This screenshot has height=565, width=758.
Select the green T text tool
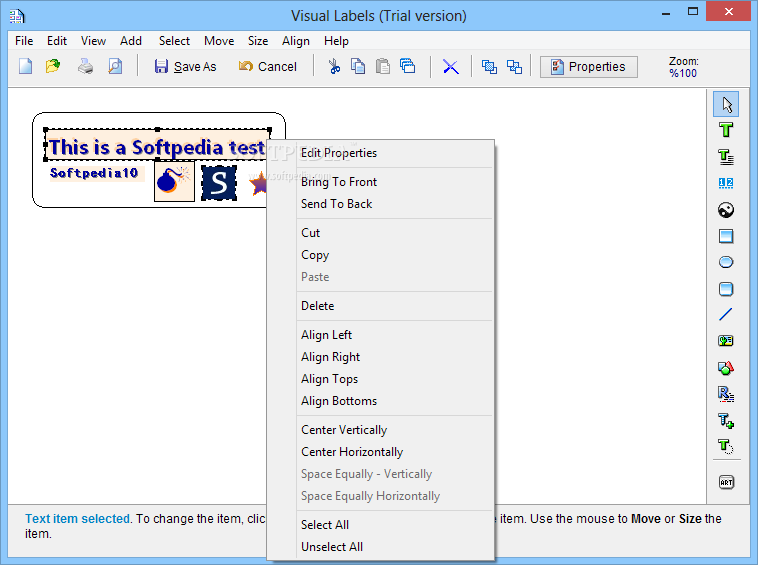coord(726,130)
